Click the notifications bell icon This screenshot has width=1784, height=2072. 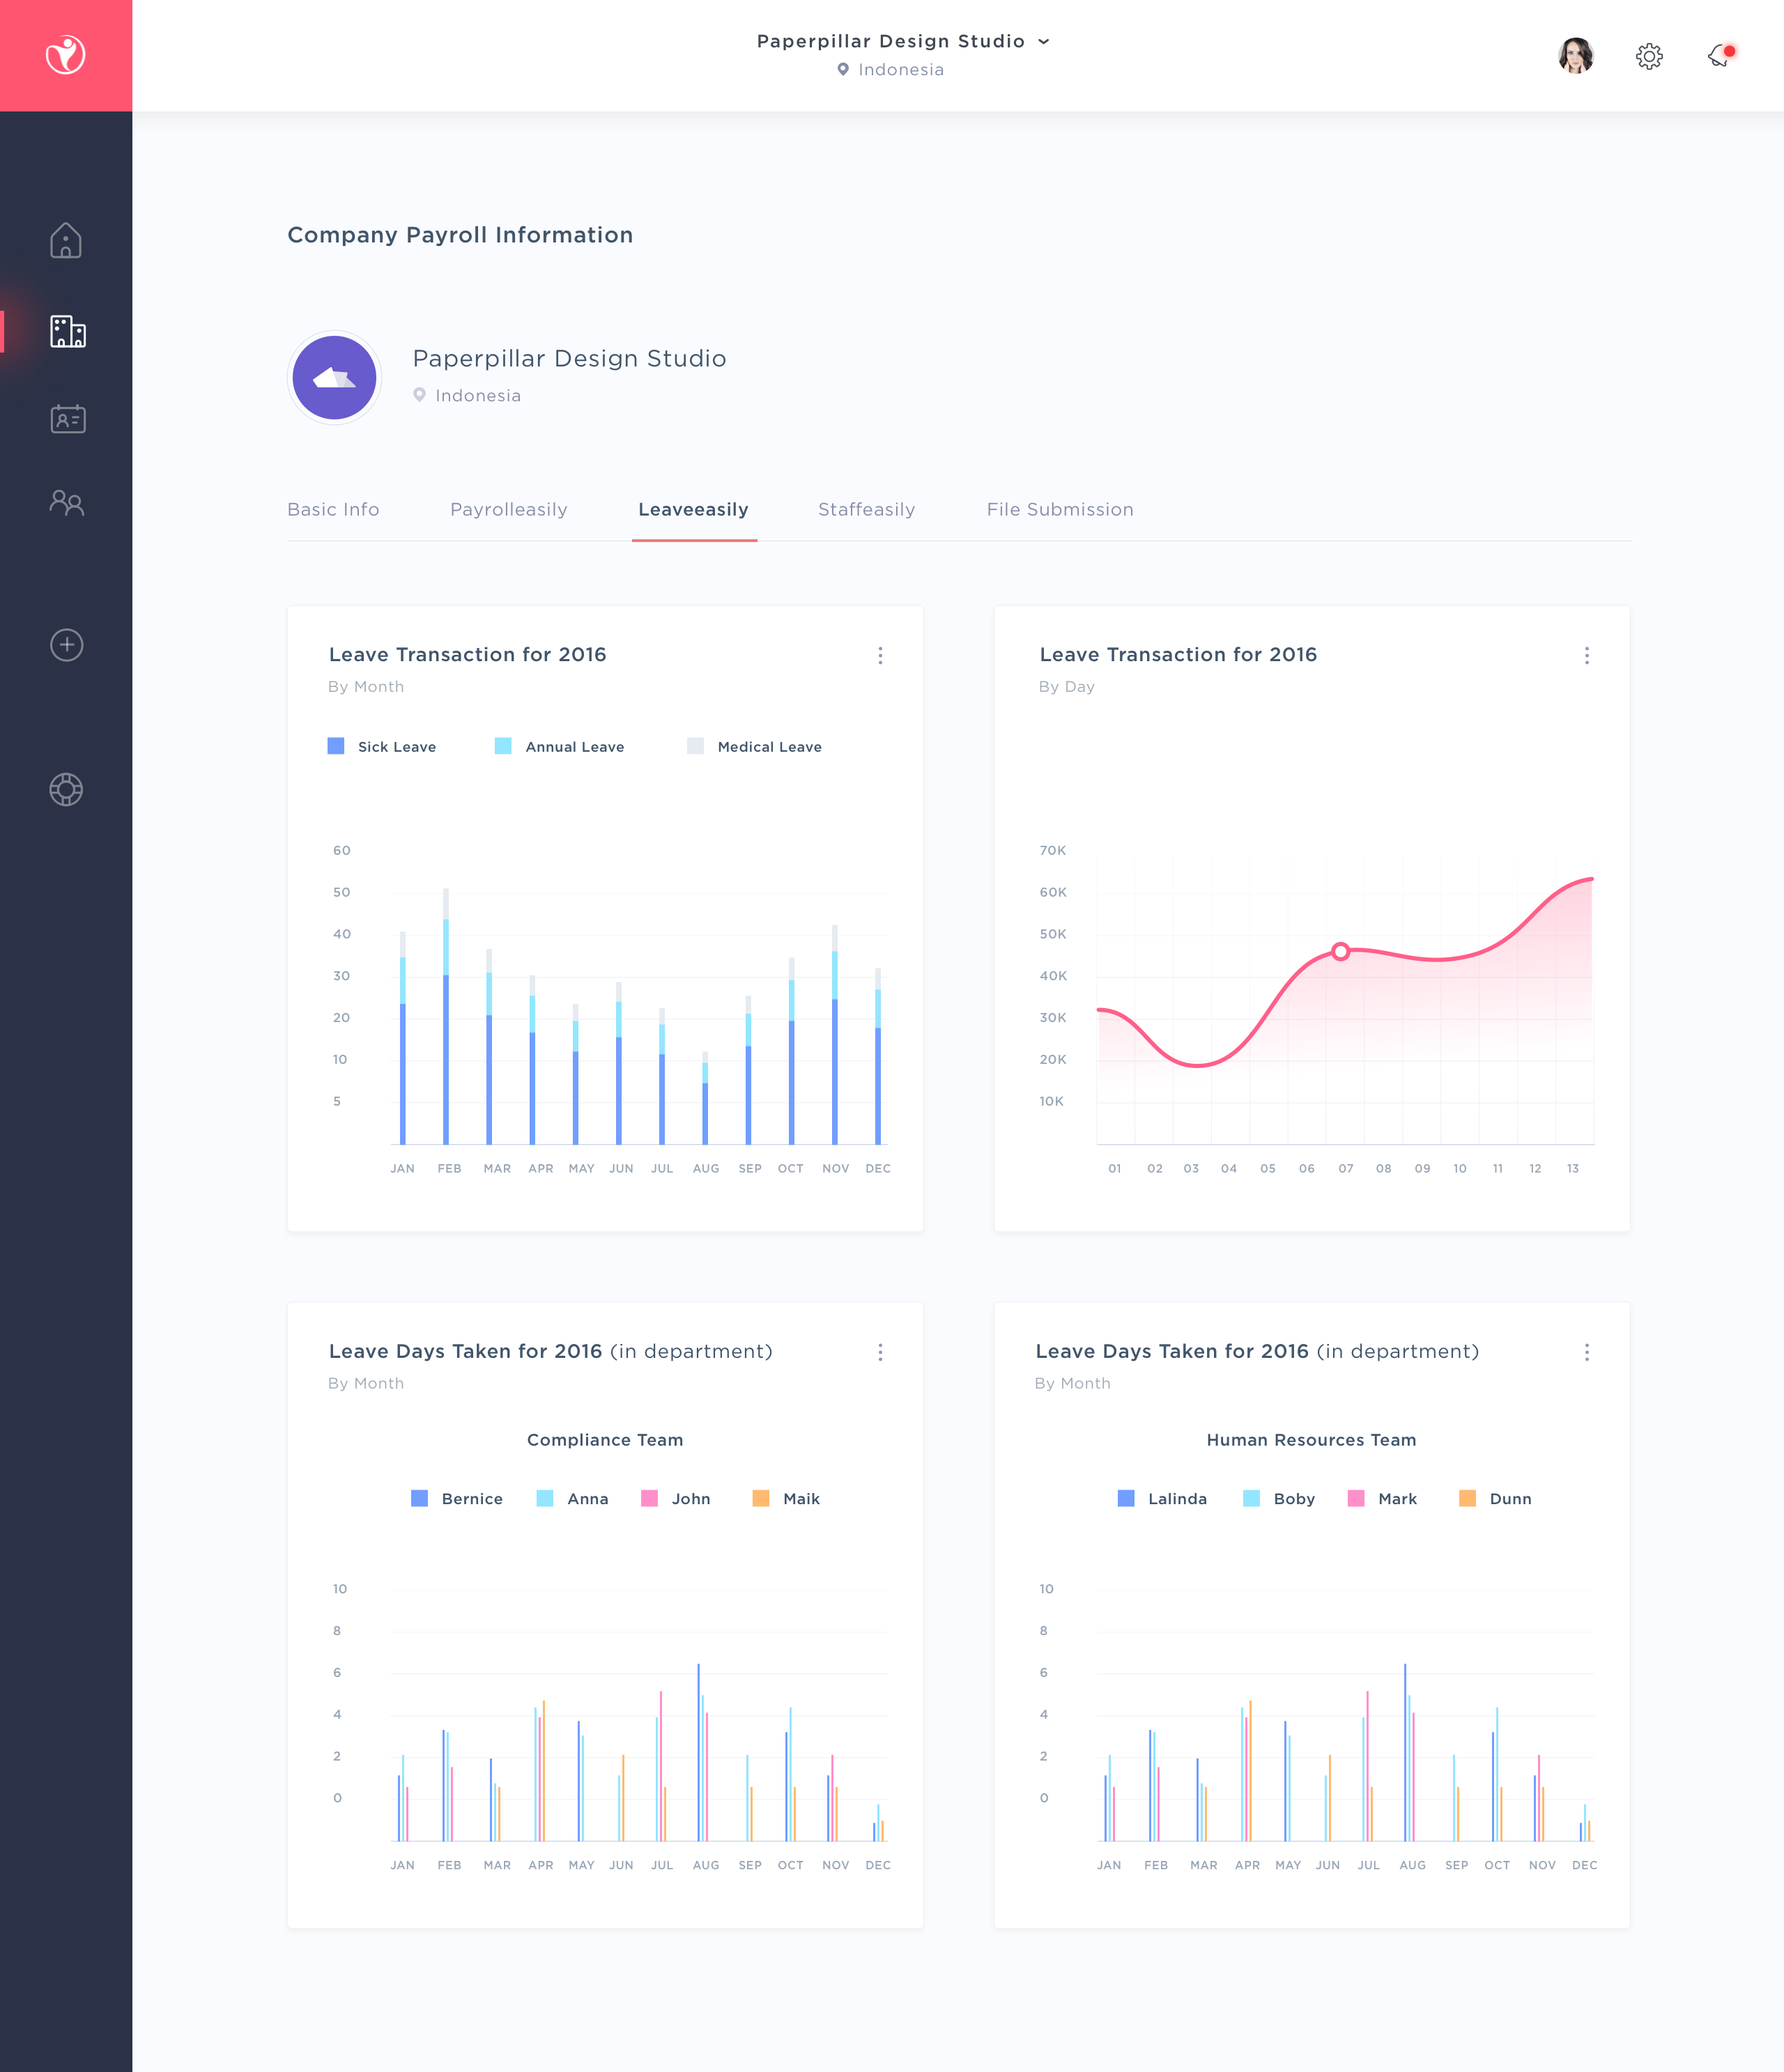point(1718,54)
